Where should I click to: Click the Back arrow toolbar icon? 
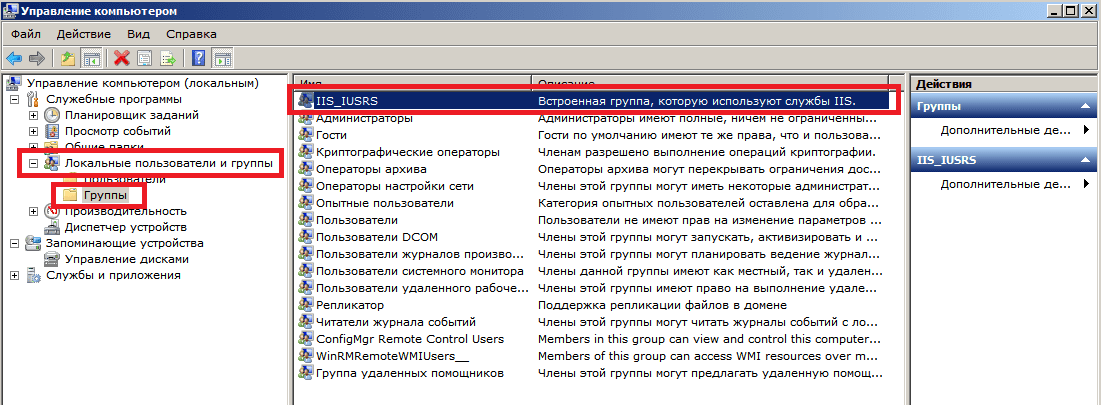coord(14,58)
